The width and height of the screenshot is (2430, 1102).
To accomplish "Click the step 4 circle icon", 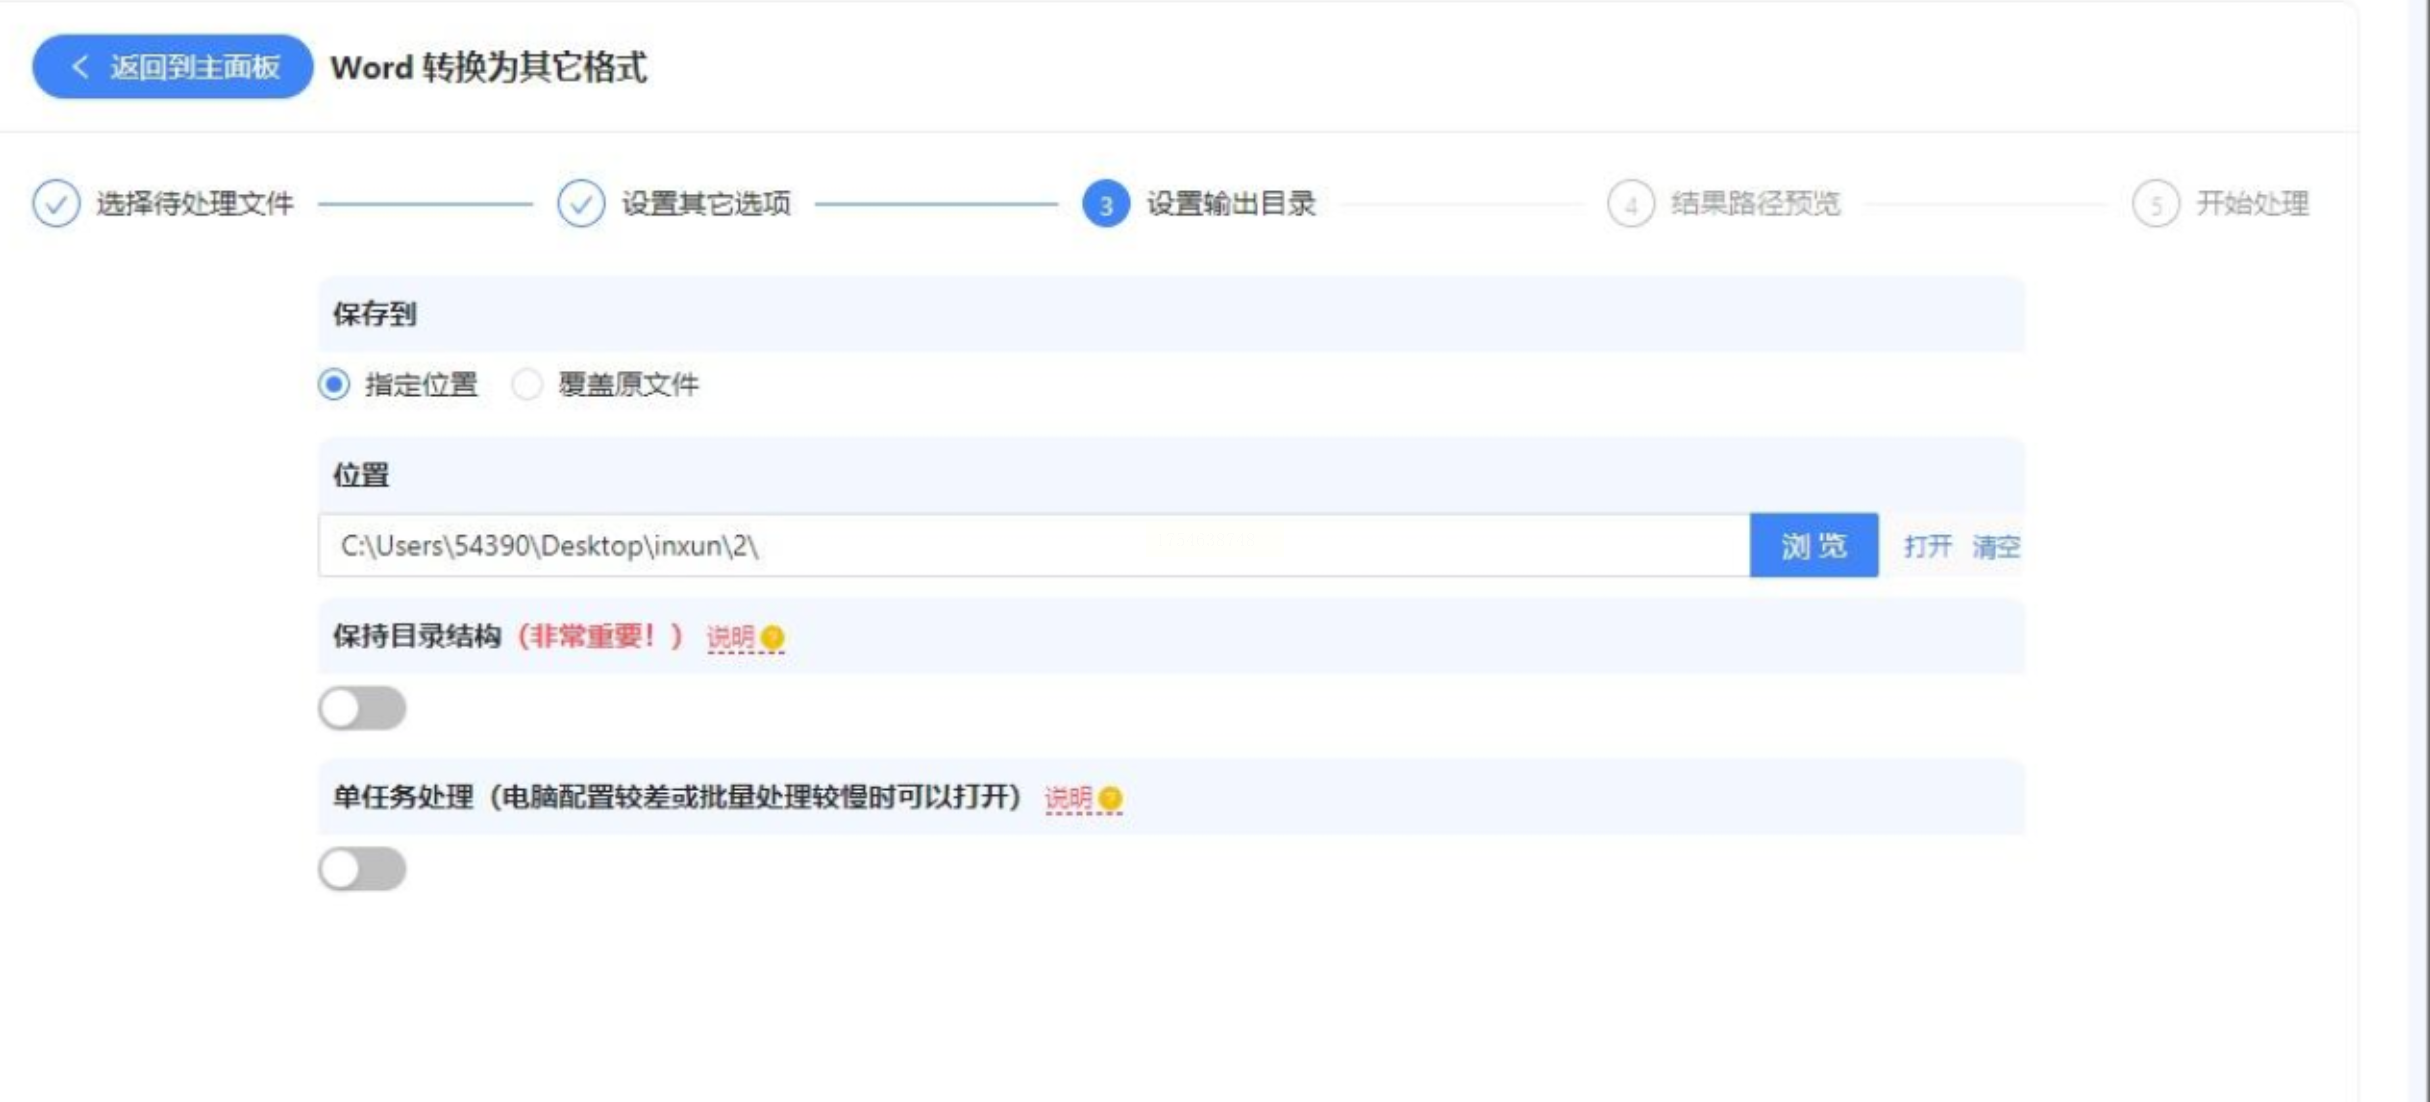I will tap(1630, 204).
